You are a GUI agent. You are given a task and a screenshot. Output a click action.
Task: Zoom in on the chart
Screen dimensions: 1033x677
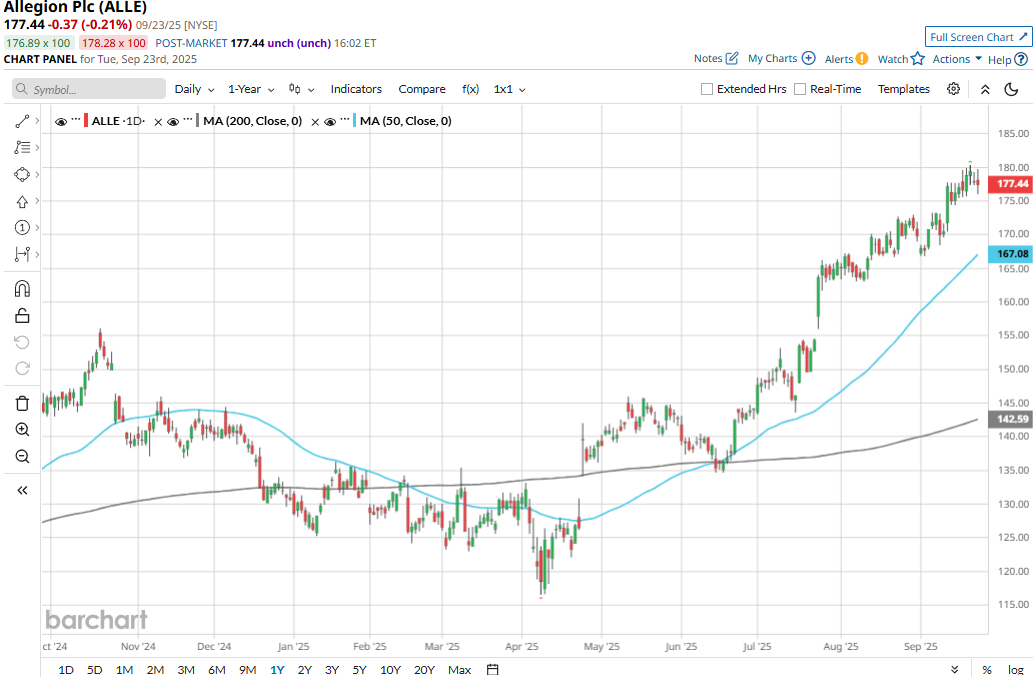point(22,429)
